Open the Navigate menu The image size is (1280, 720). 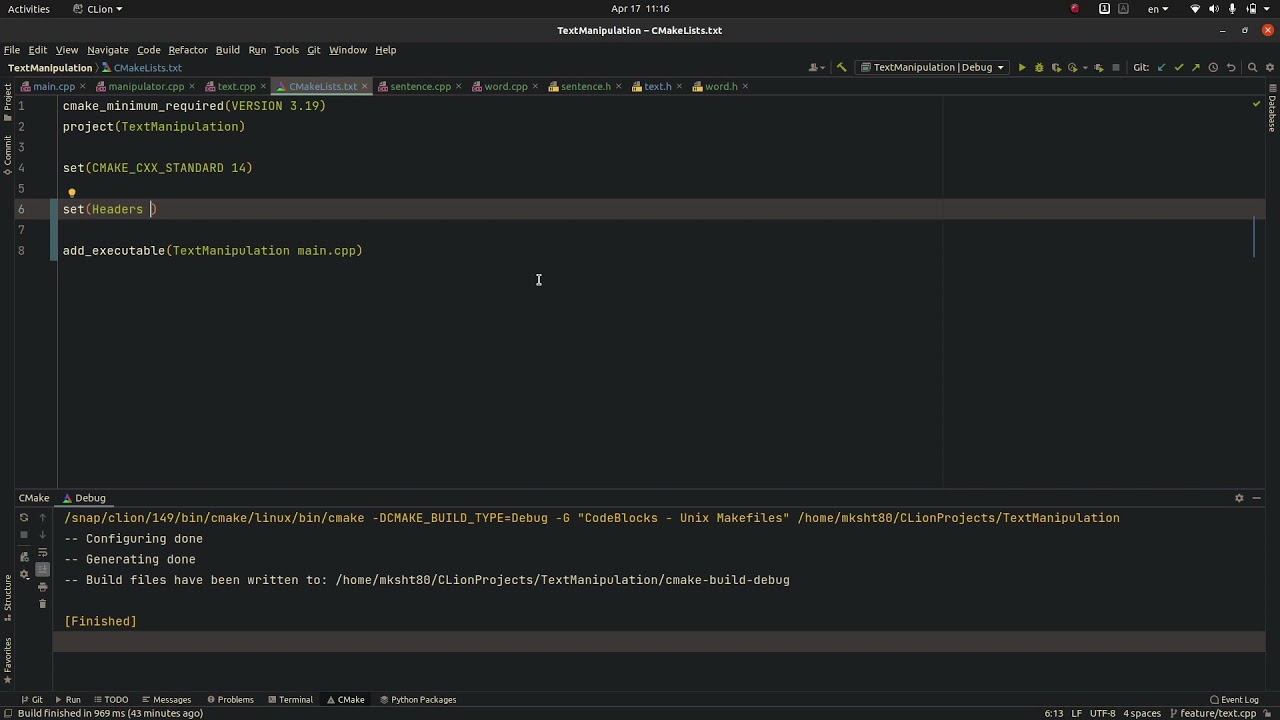[107, 50]
